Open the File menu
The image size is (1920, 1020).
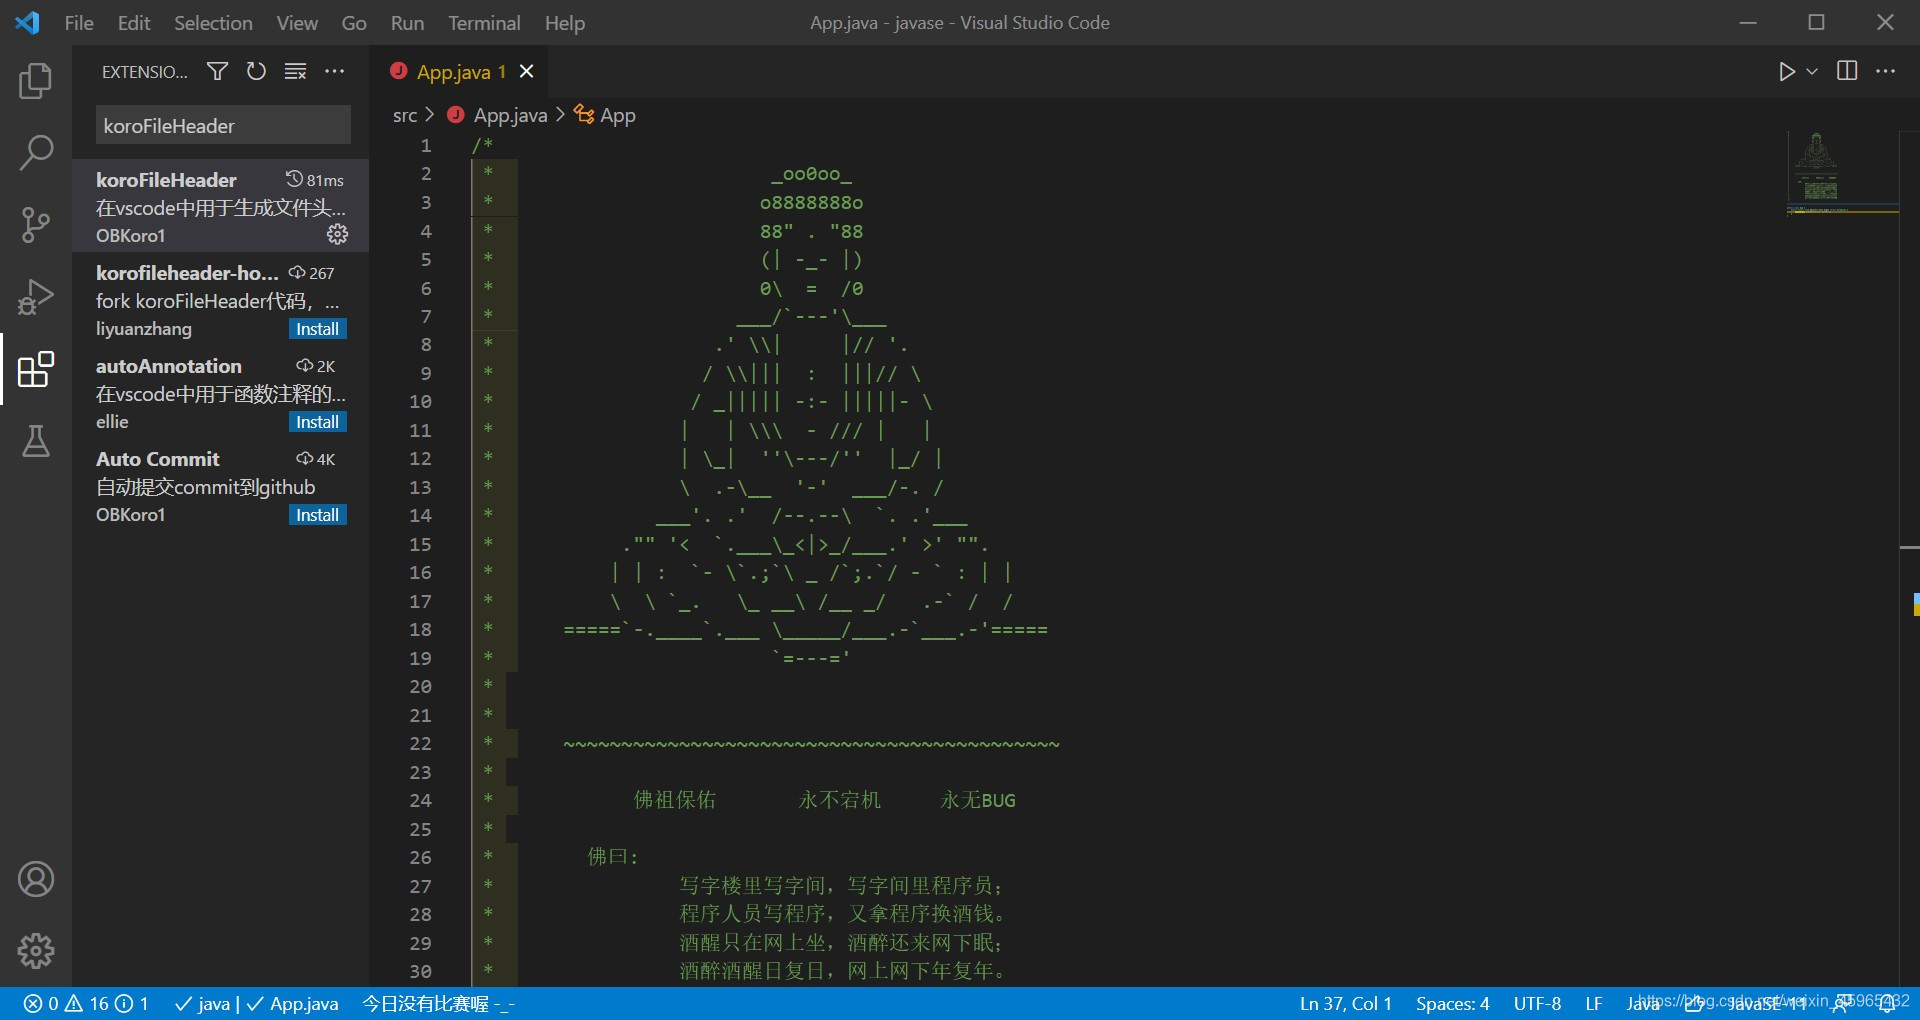point(79,23)
